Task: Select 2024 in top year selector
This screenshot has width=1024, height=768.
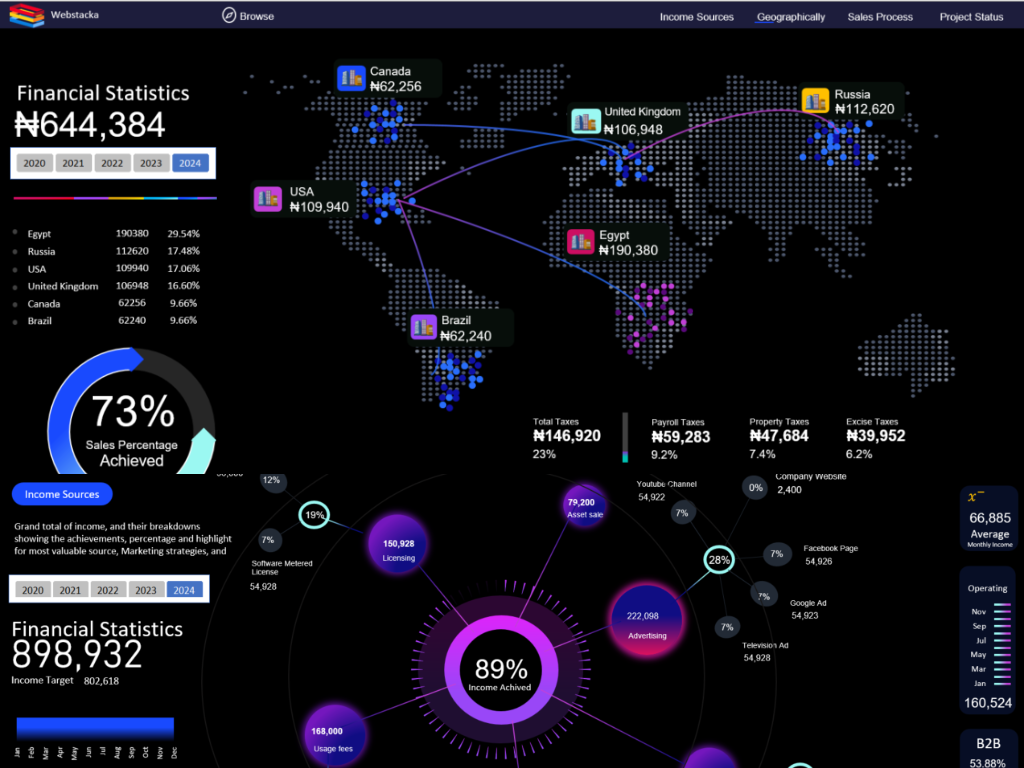Action: coord(190,163)
